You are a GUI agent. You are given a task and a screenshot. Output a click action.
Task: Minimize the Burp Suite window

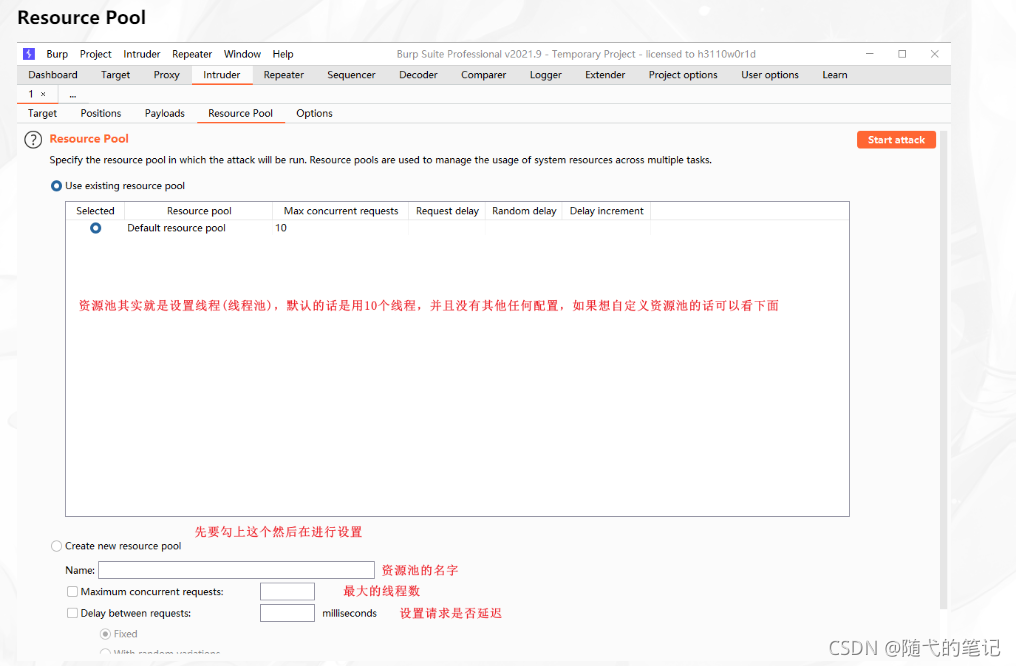click(x=870, y=54)
